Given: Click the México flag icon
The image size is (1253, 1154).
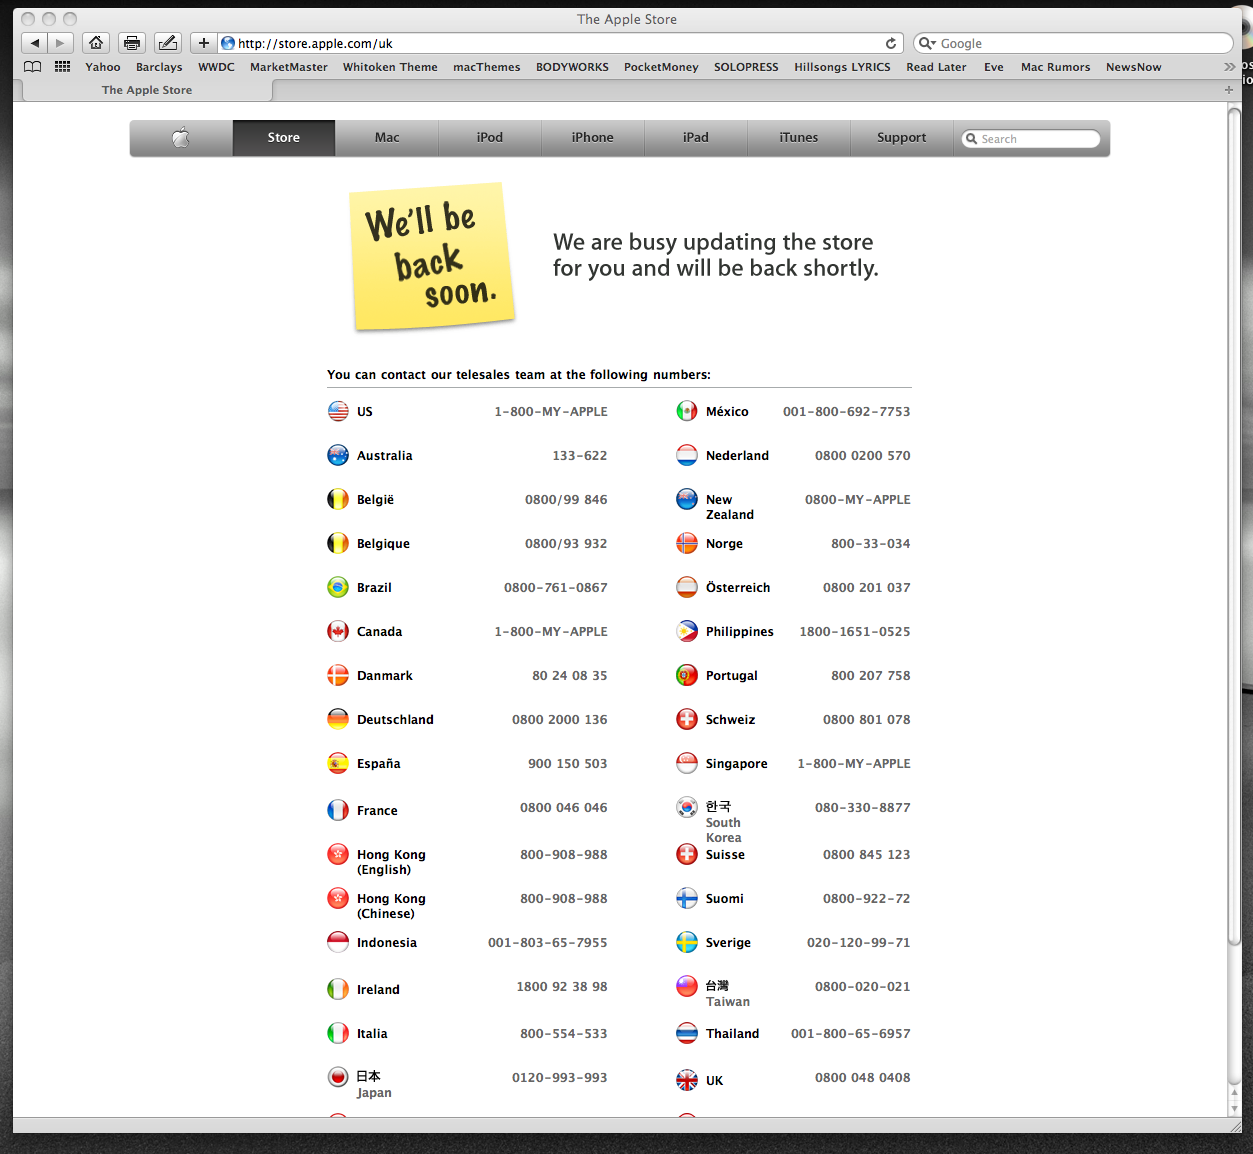Looking at the screenshot, I should coord(687,411).
